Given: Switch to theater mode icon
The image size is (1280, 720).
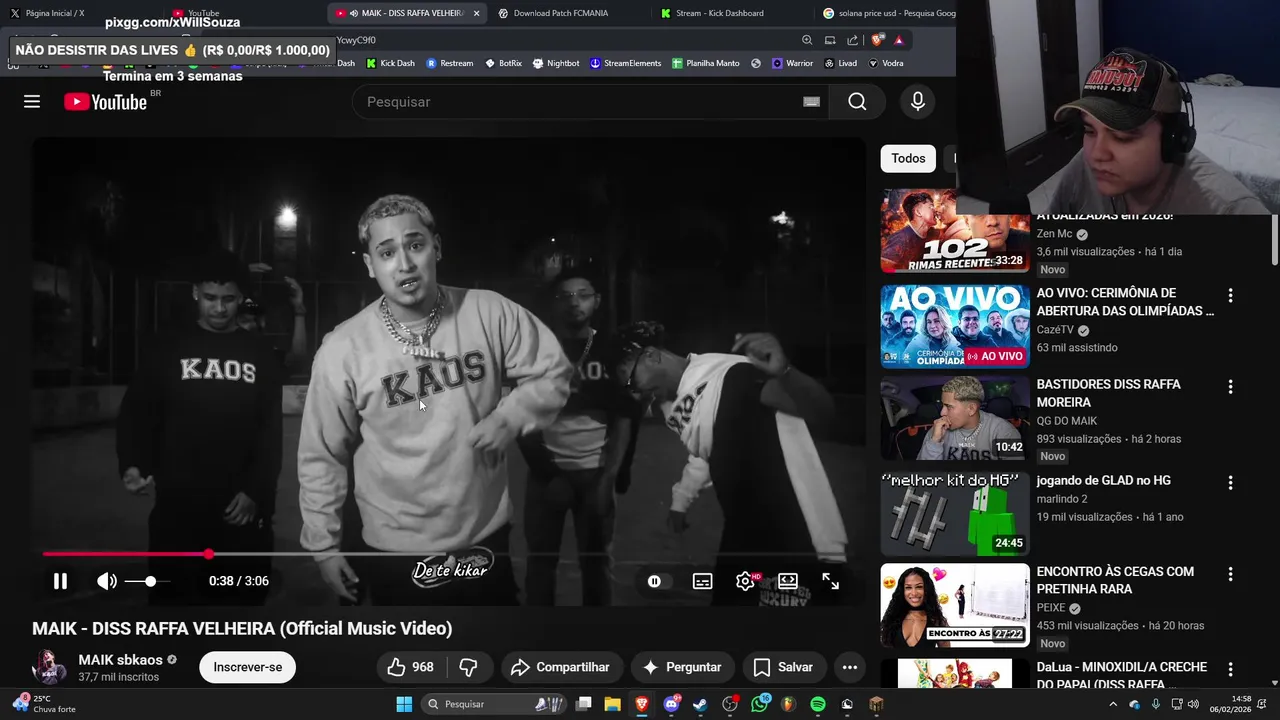Looking at the screenshot, I should (788, 581).
